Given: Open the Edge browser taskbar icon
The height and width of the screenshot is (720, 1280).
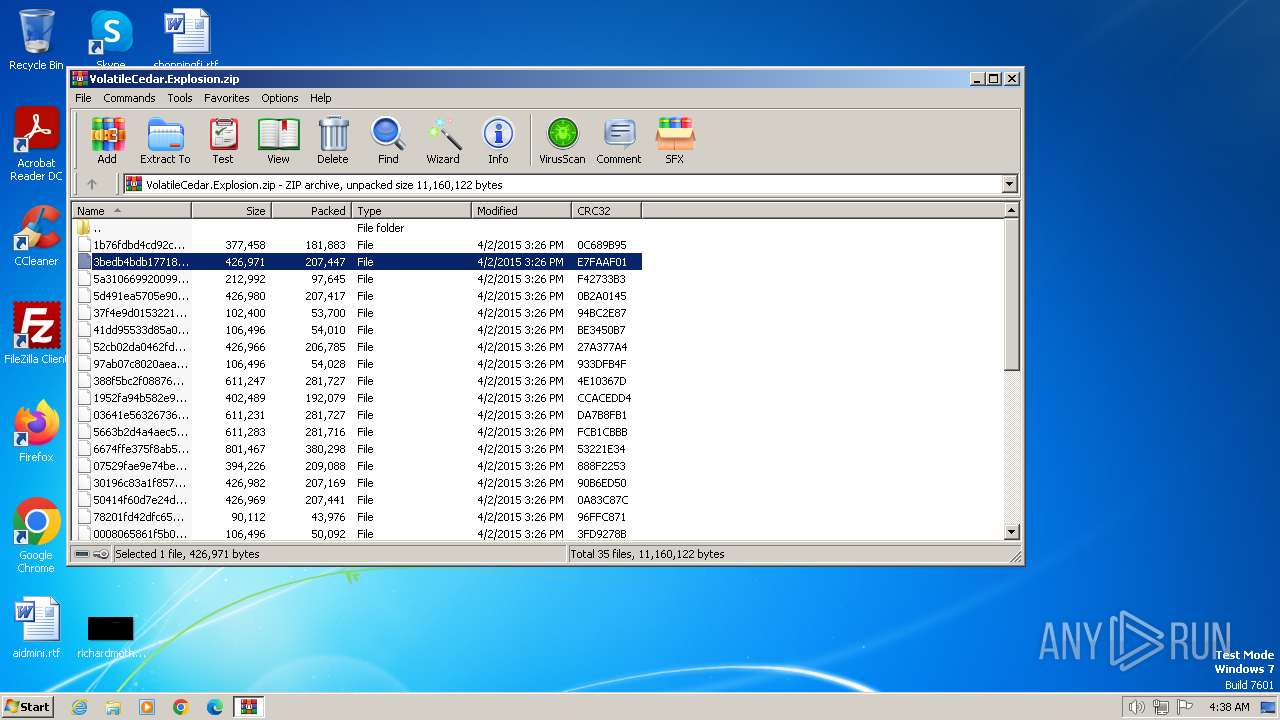Looking at the screenshot, I should click(215, 707).
